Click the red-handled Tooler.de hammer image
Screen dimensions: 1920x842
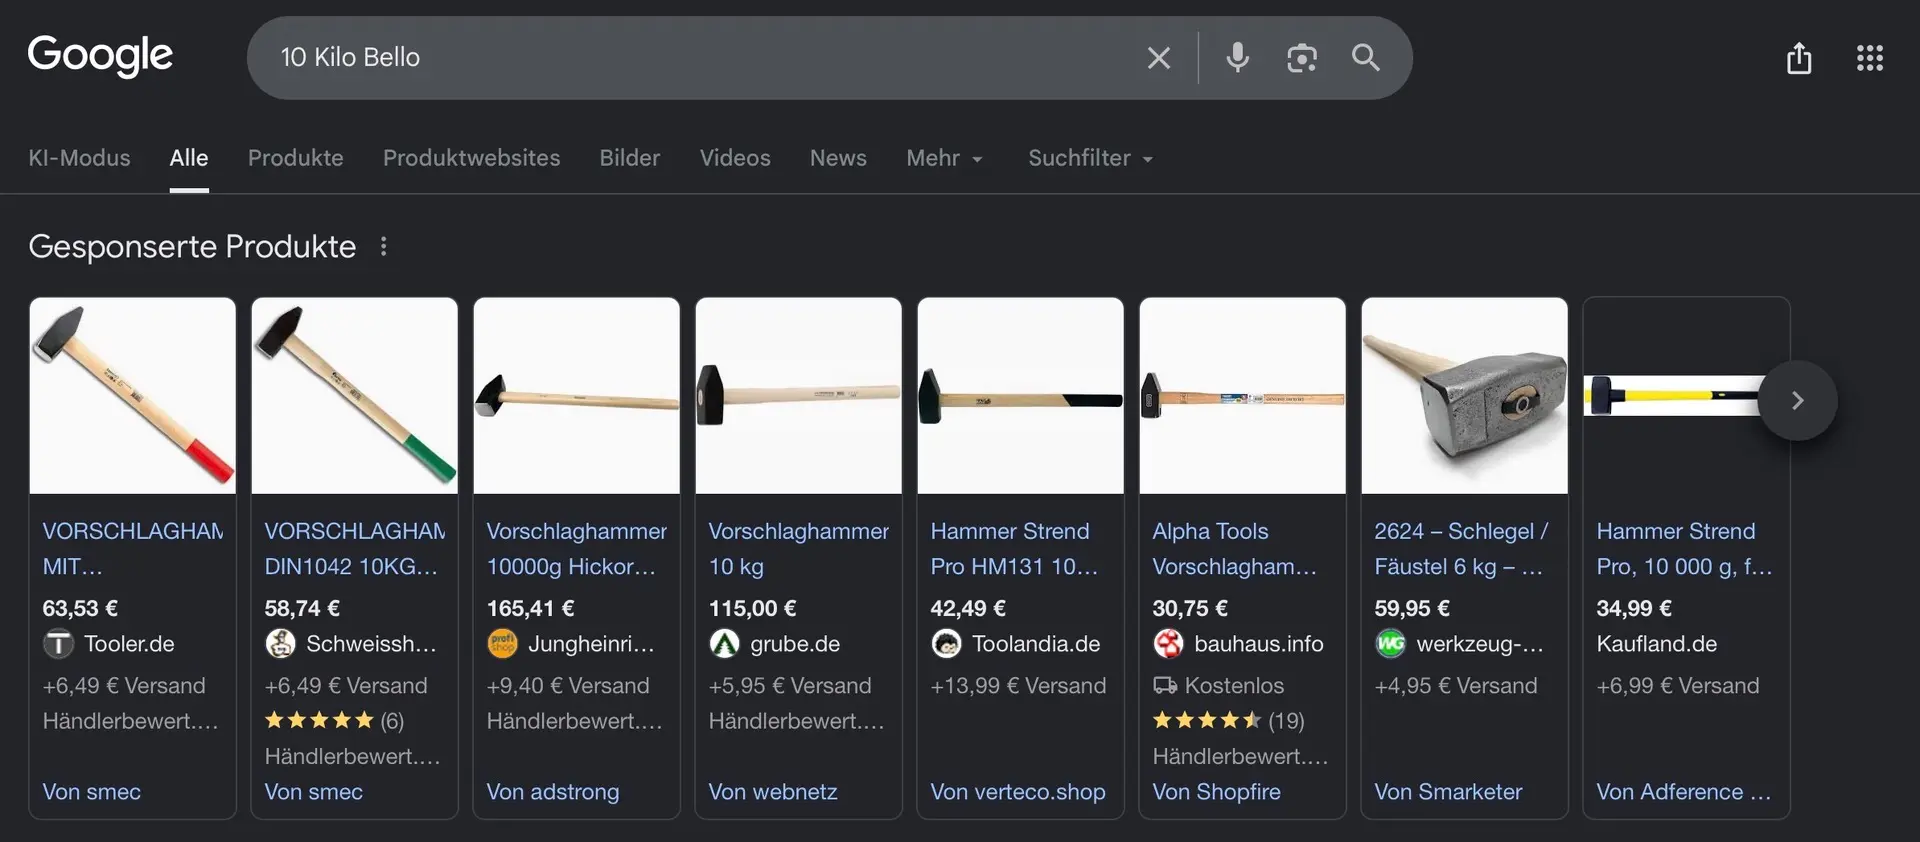(x=133, y=395)
